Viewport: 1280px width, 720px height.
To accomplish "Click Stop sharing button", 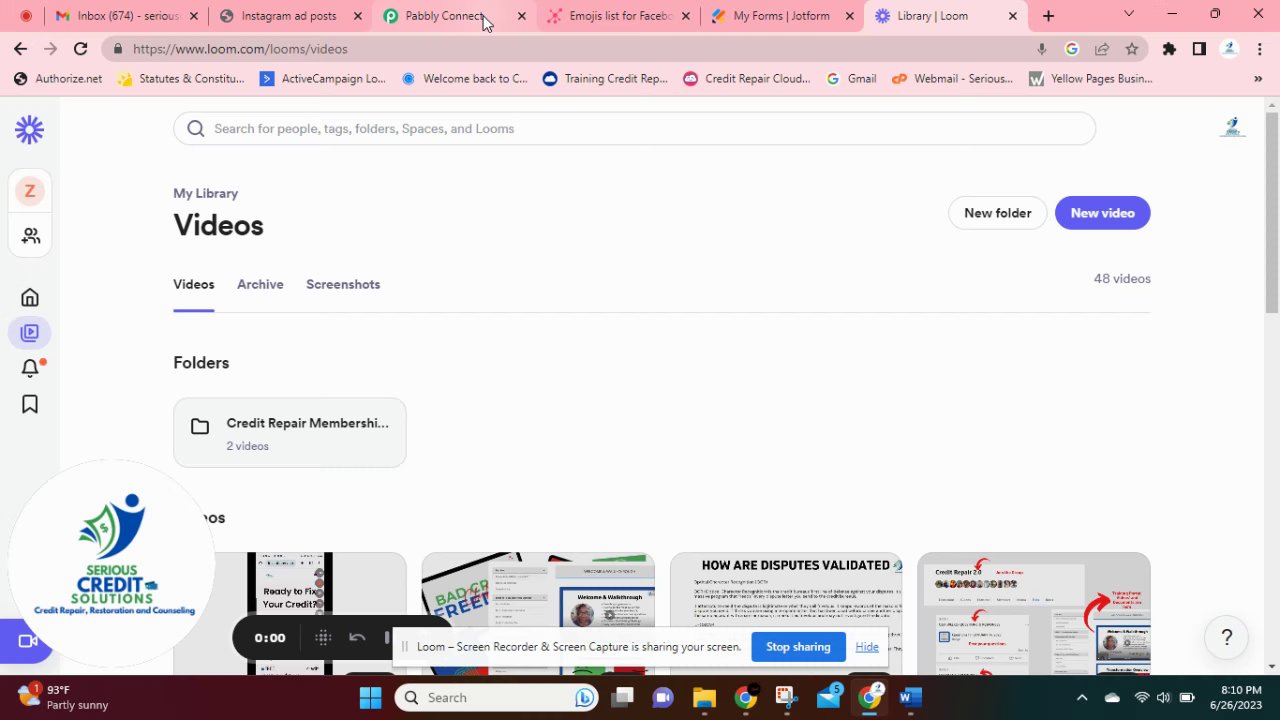I will coord(798,647).
